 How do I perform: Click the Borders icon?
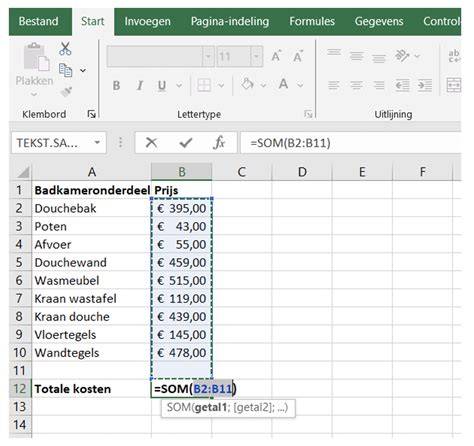(x=204, y=85)
